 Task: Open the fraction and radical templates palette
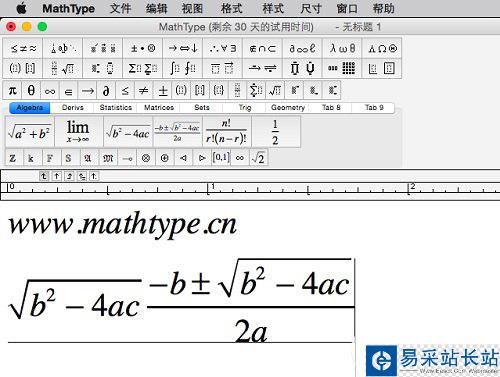63,68
